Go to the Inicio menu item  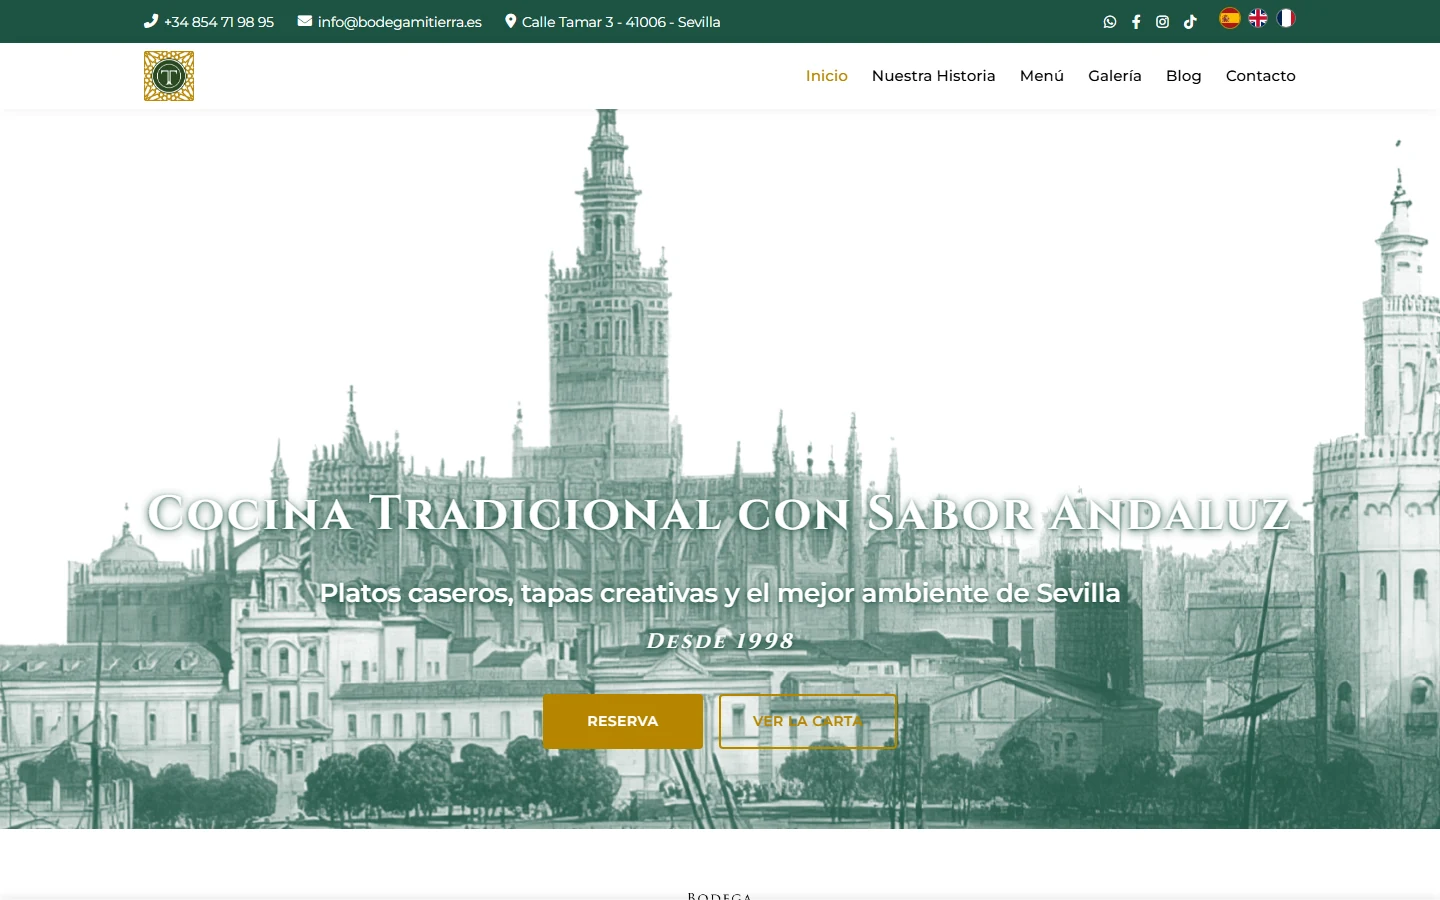pos(827,76)
